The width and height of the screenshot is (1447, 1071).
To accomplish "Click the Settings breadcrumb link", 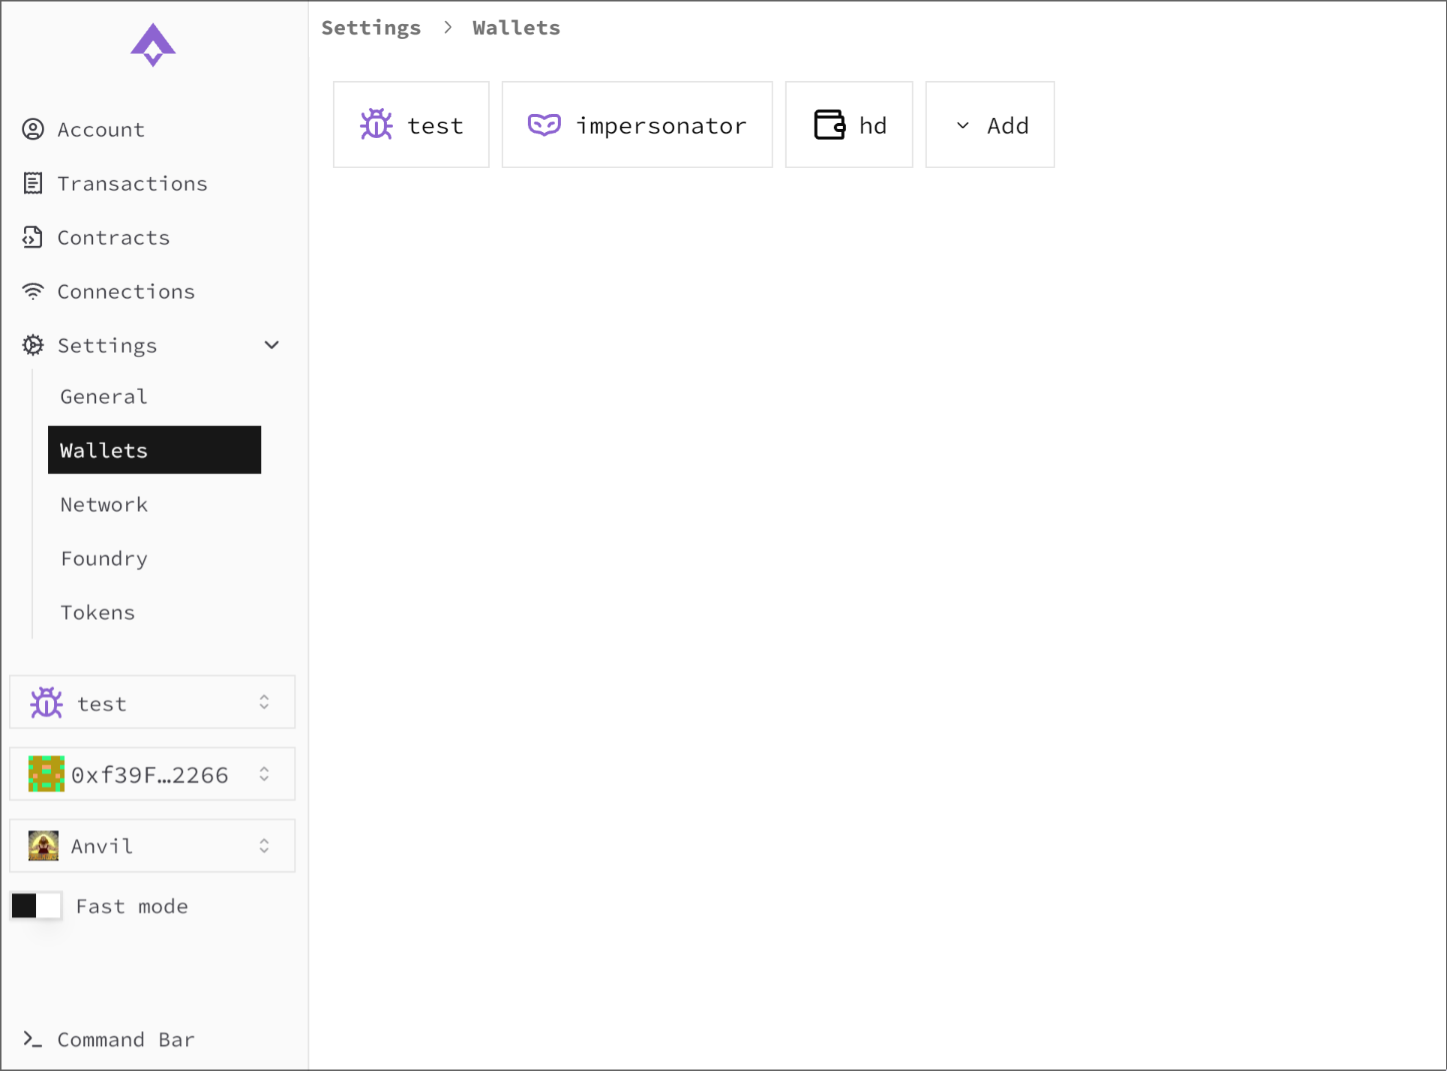I will [371, 27].
